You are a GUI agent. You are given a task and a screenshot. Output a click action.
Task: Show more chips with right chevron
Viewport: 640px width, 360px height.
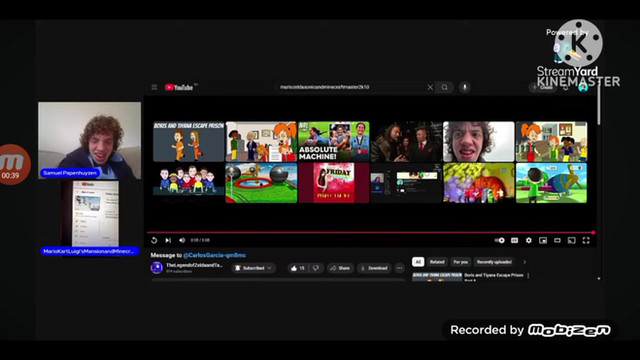(524, 262)
